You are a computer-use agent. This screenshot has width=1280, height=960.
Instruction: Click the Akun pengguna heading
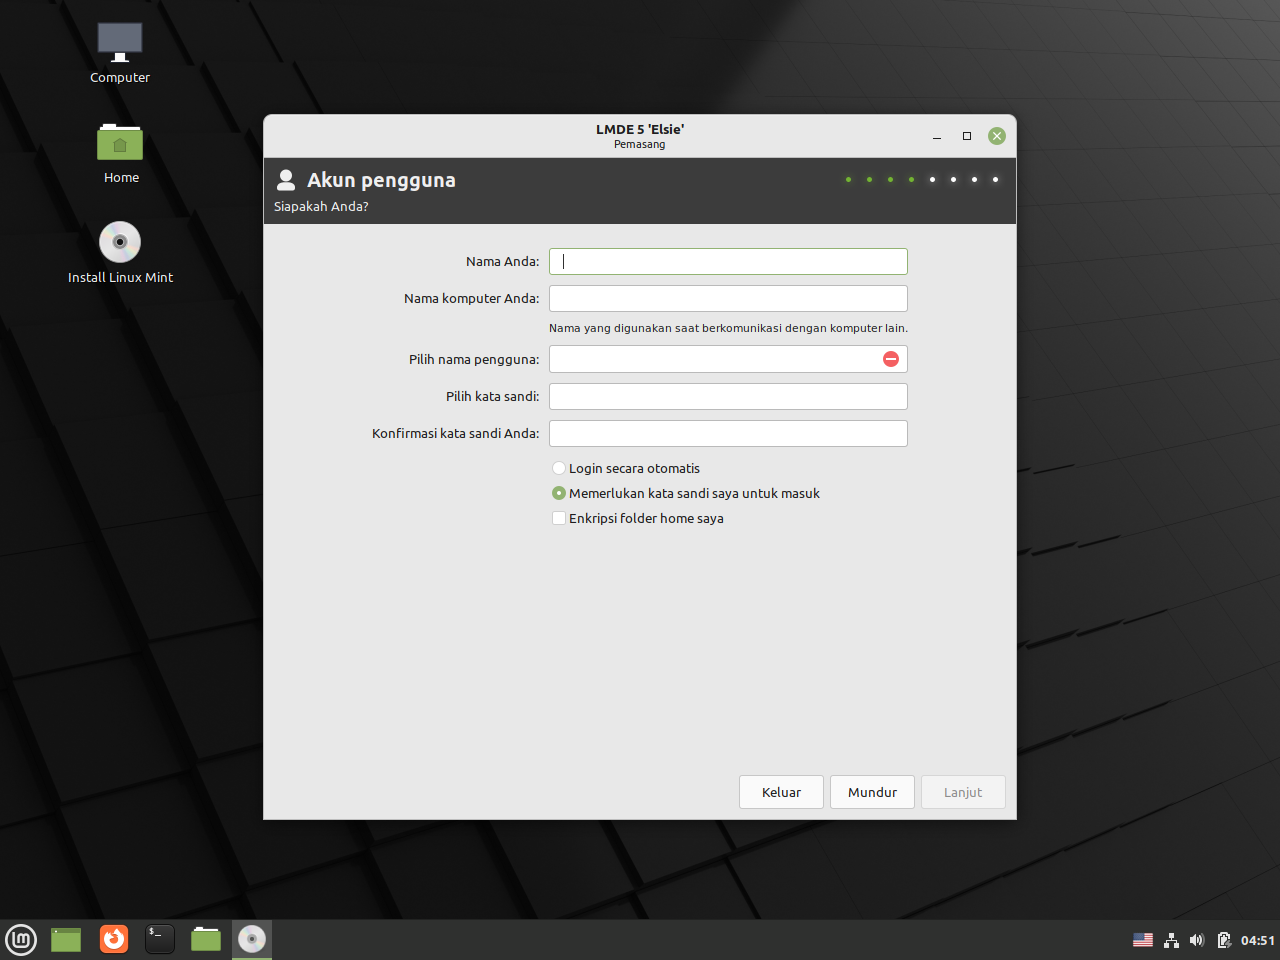pos(381,180)
